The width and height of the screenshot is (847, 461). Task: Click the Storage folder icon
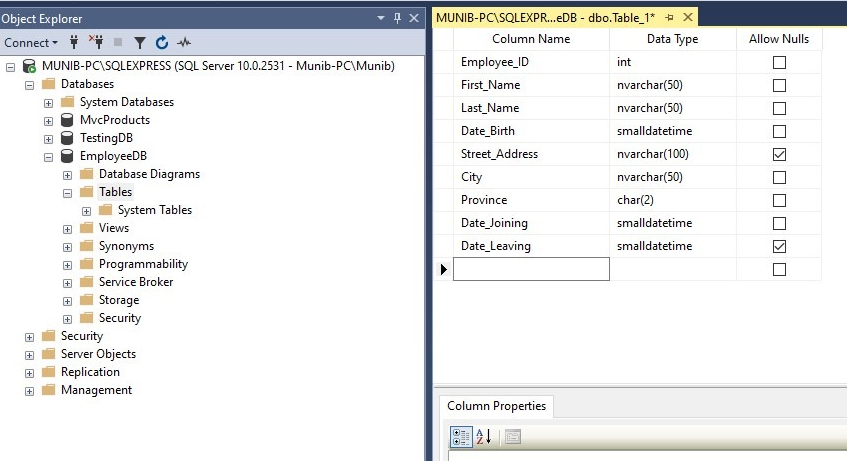coord(86,300)
